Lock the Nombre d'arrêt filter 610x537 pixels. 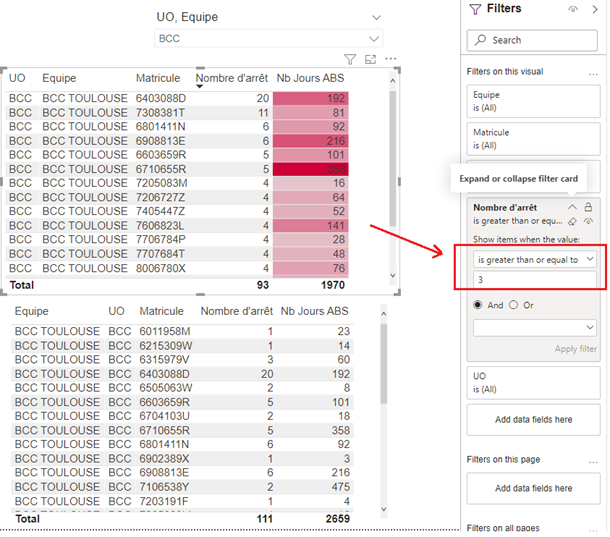tap(588, 207)
